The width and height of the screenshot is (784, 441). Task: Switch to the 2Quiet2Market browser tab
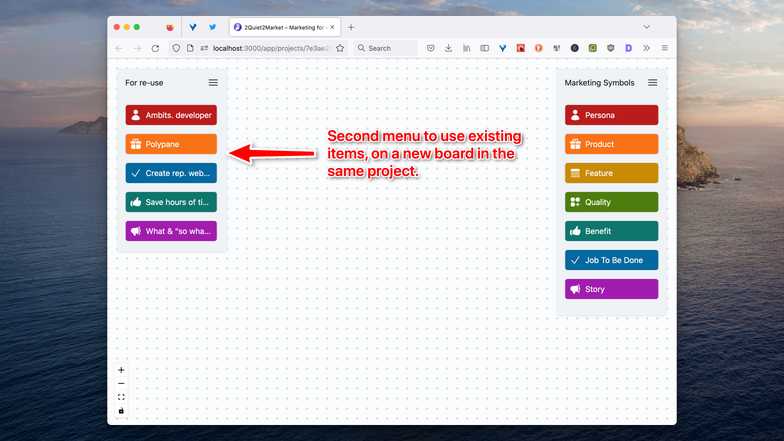[x=283, y=27]
